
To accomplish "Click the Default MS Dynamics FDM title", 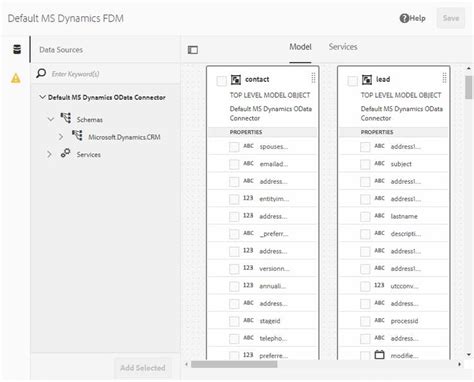I will click(x=66, y=18).
